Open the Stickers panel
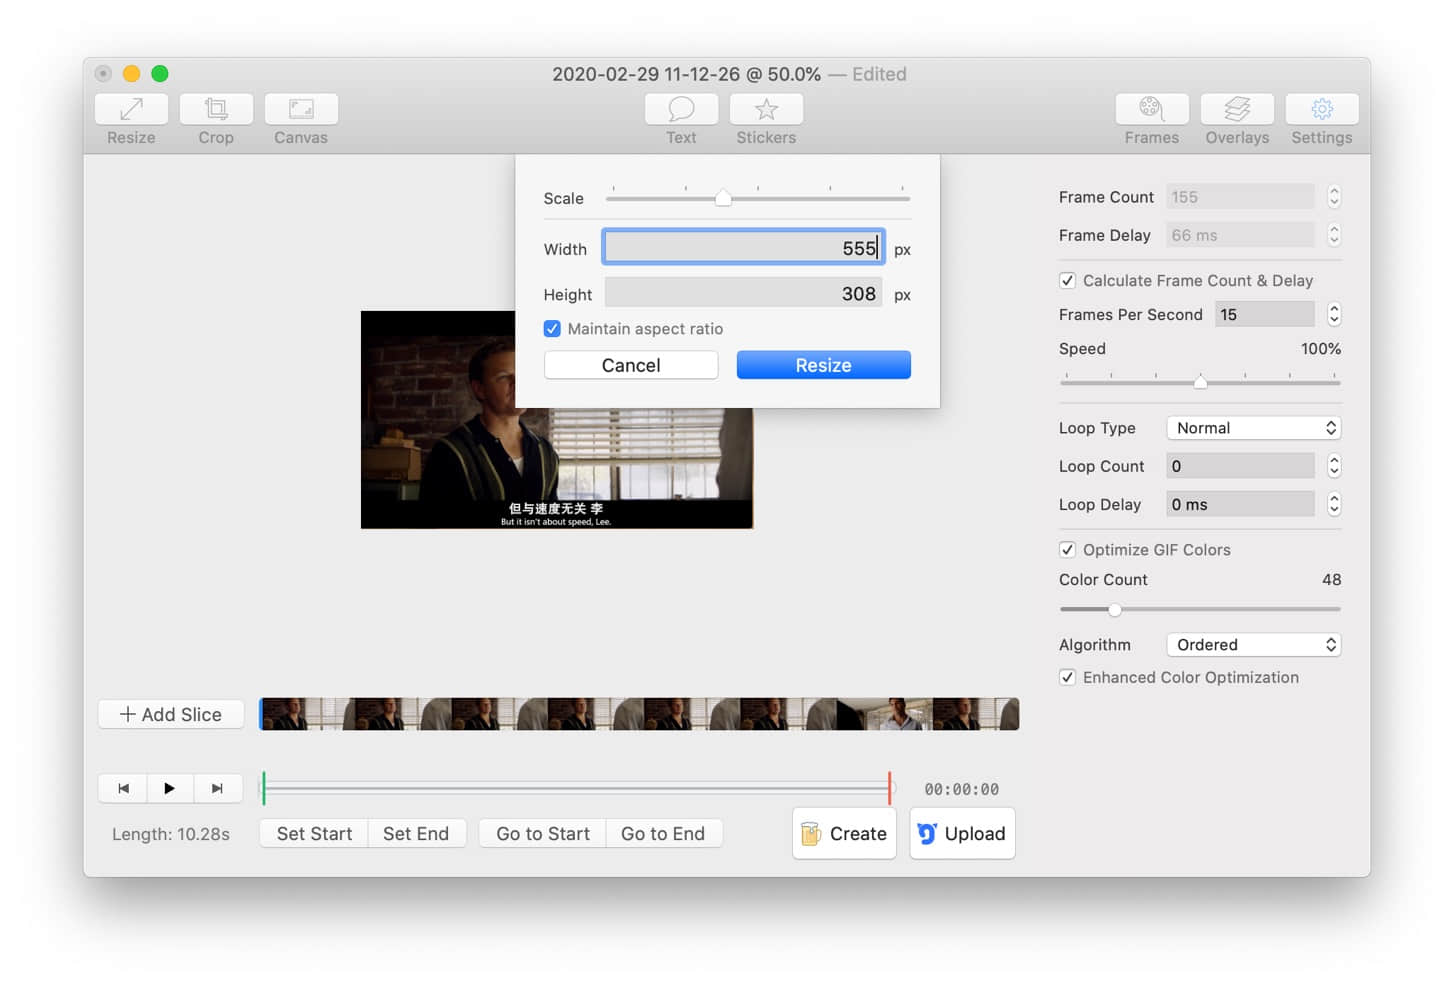This screenshot has height=986, width=1454. coord(766,109)
